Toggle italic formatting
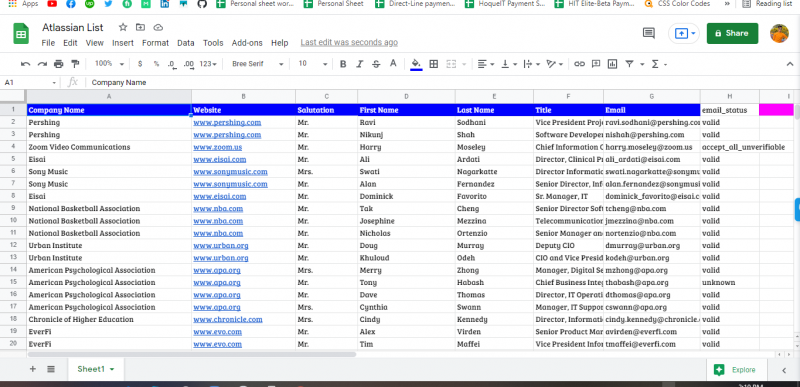This screenshot has width=800, height=387. coord(359,64)
